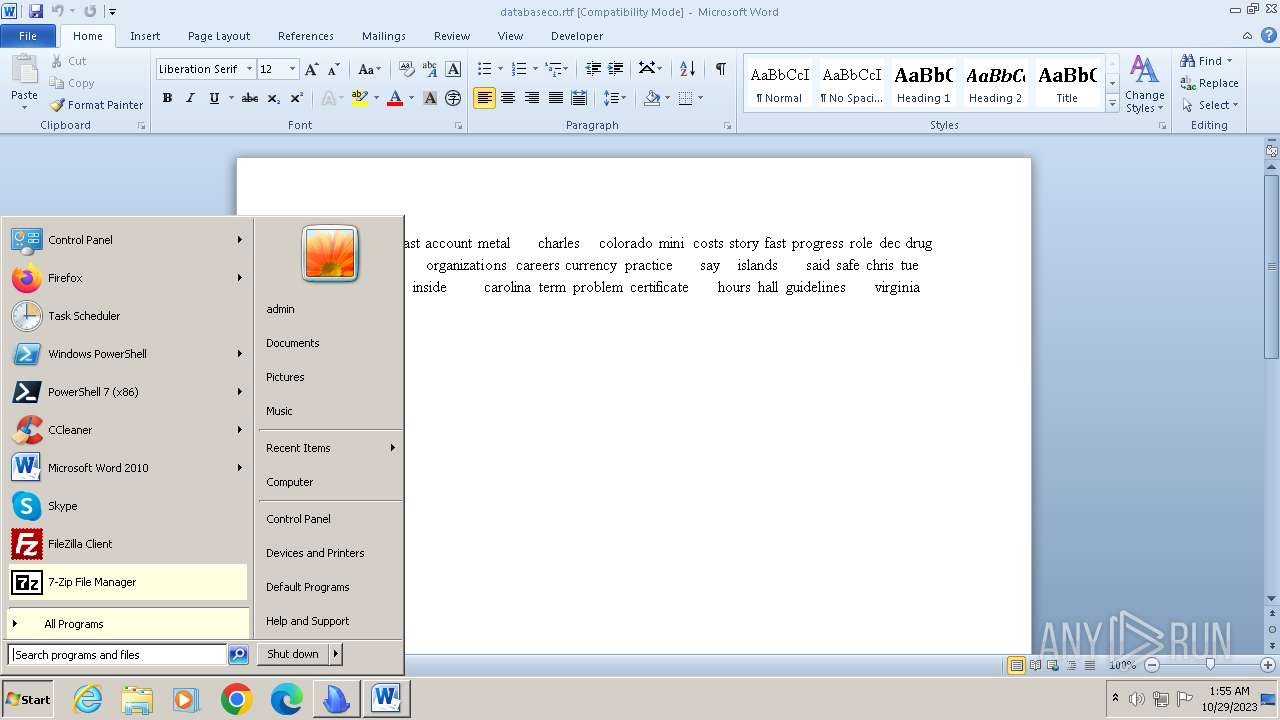Open Internet Explorer from taskbar
Image resolution: width=1280 pixels, height=720 pixels.
[88, 699]
